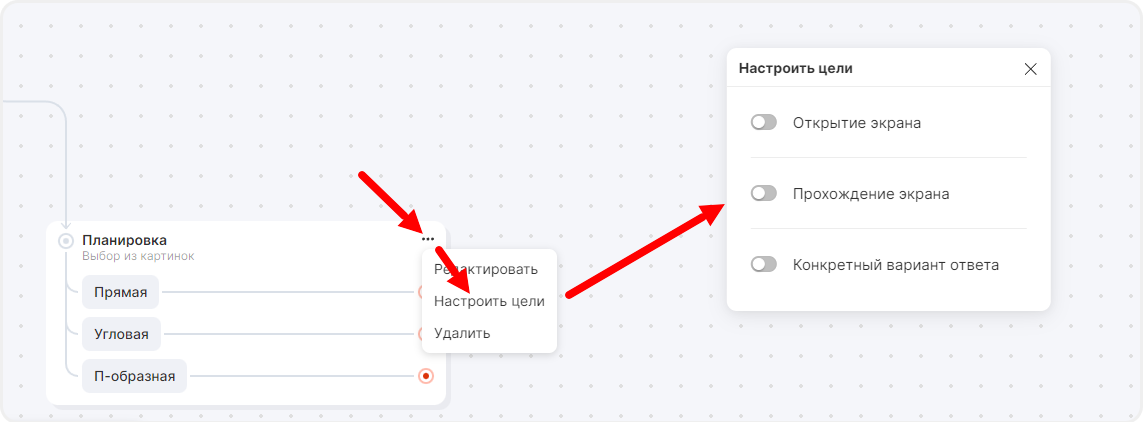This screenshot has width=1143, height=422.
Task: Click the Конкретный вариант ответа label text
Action: coord(895,265)
